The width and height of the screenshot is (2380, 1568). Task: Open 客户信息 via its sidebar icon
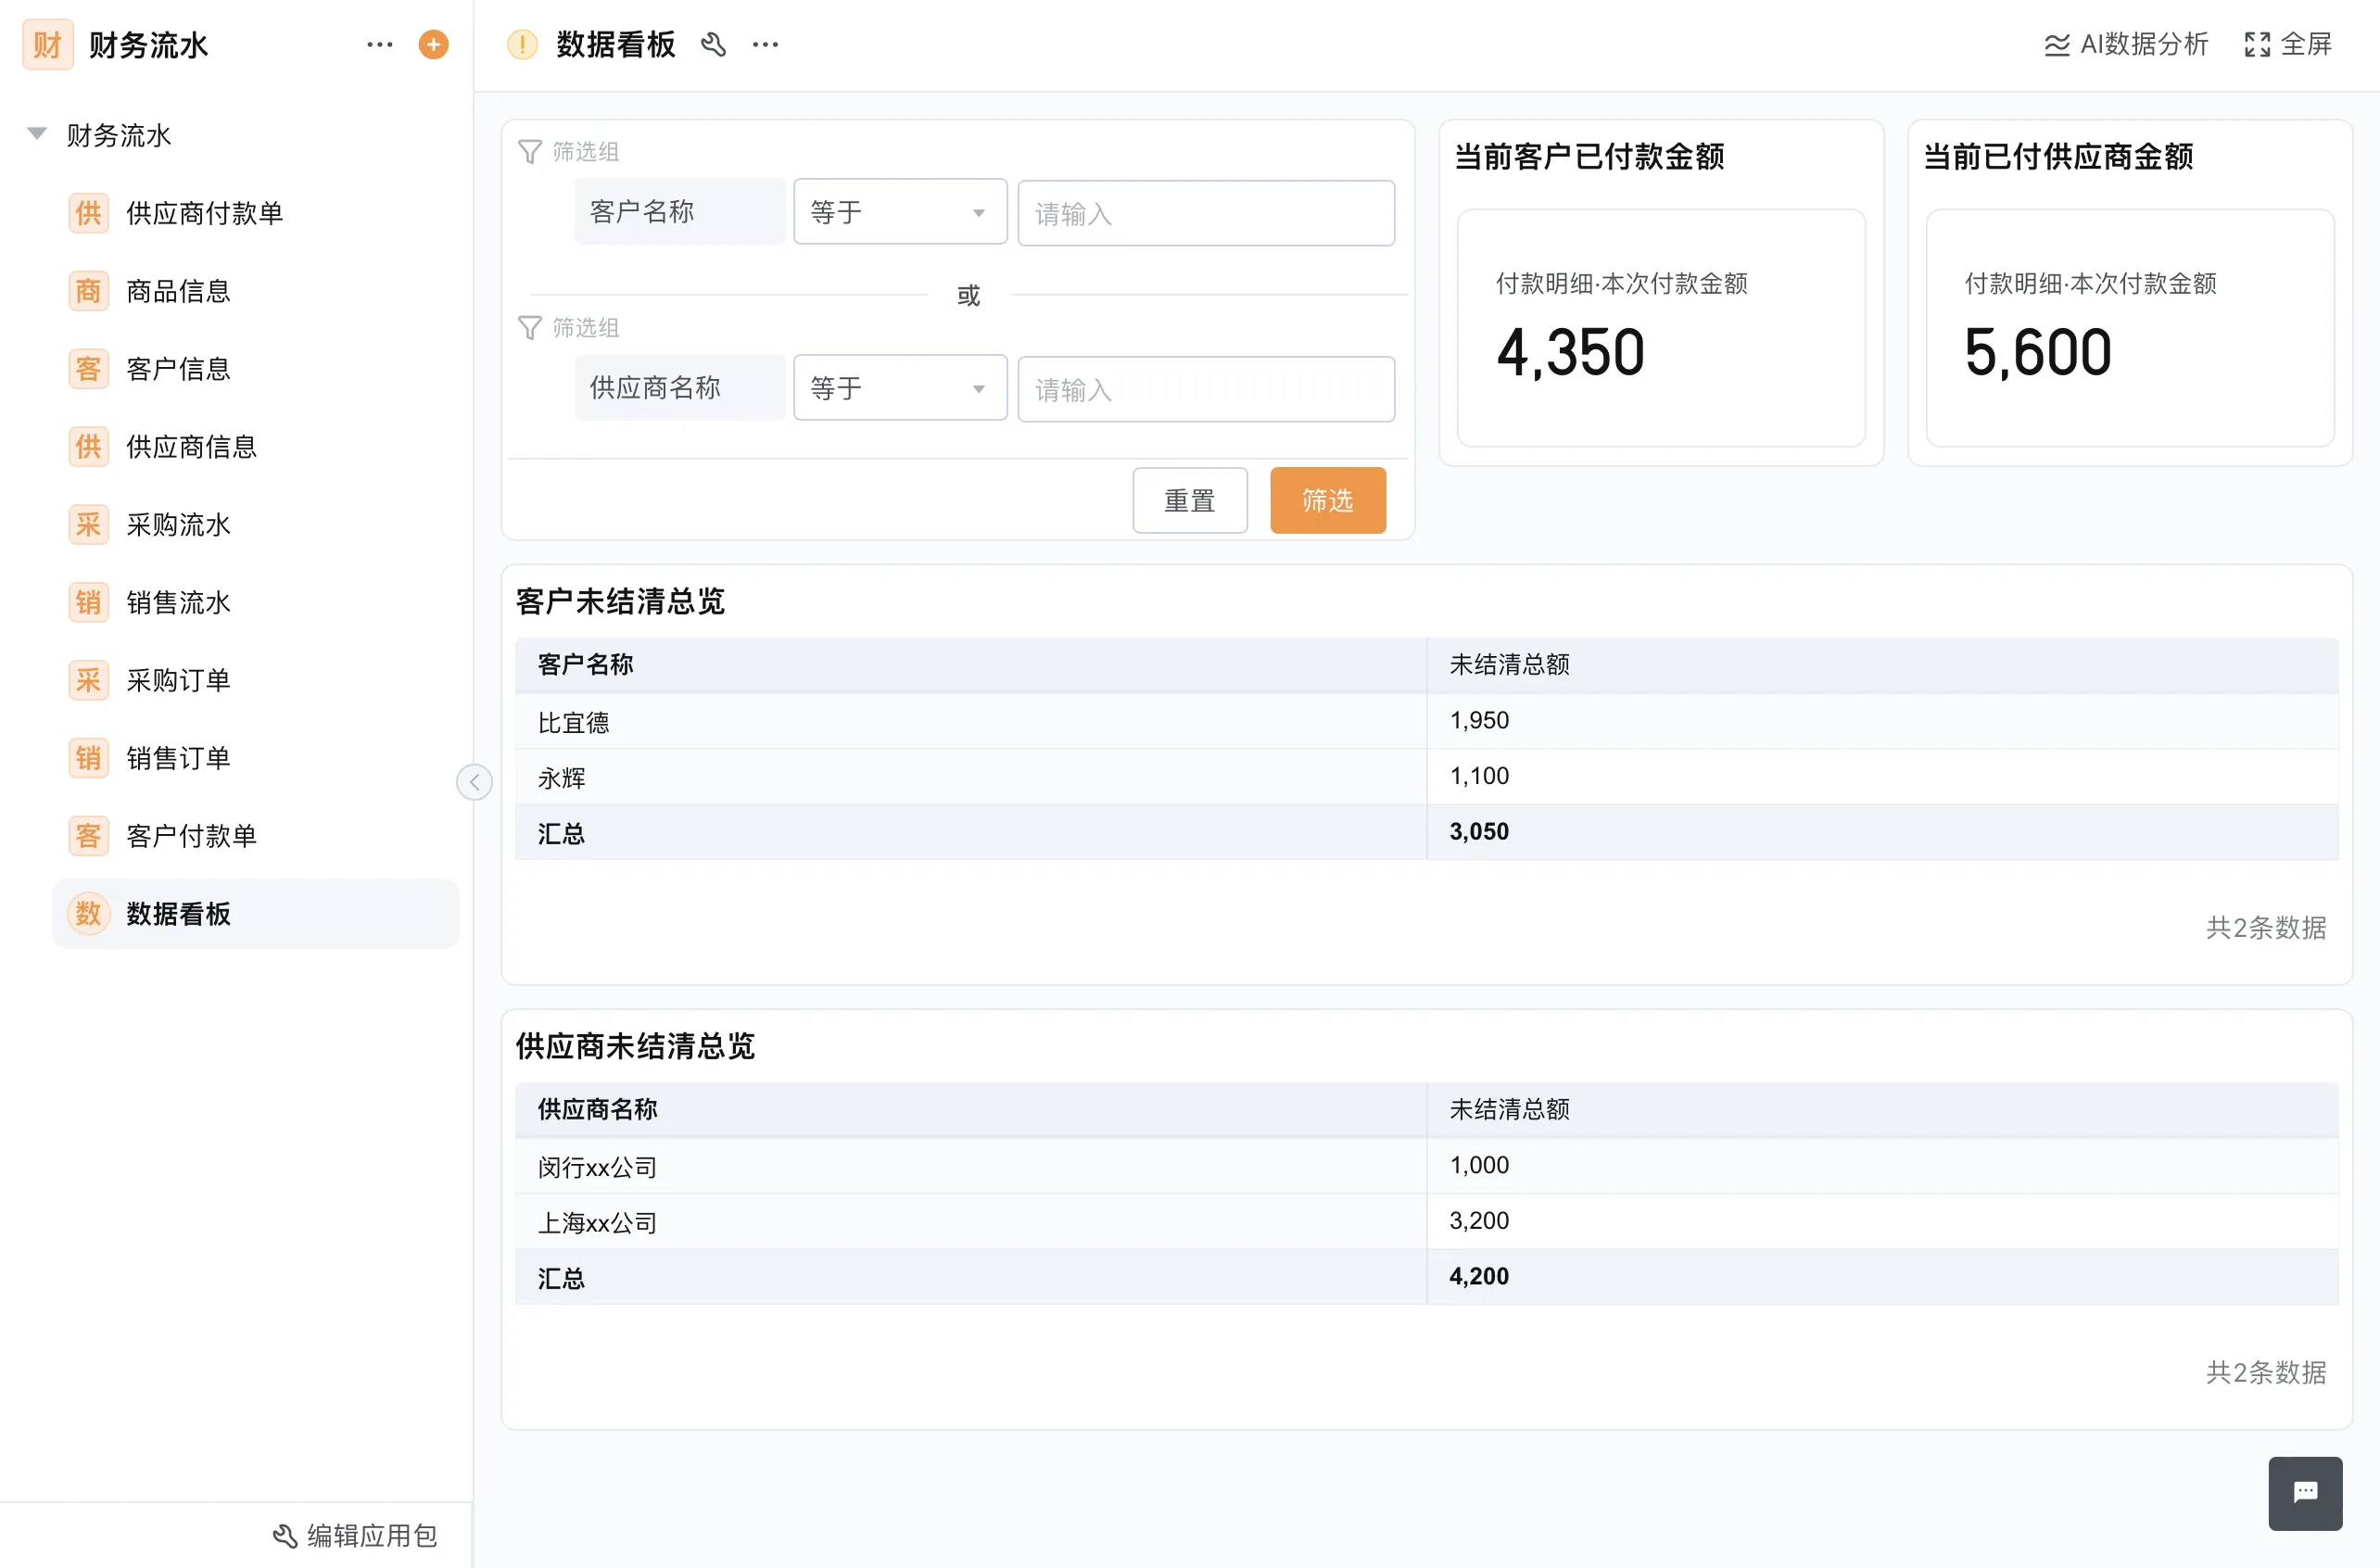[x=88, y=368]
